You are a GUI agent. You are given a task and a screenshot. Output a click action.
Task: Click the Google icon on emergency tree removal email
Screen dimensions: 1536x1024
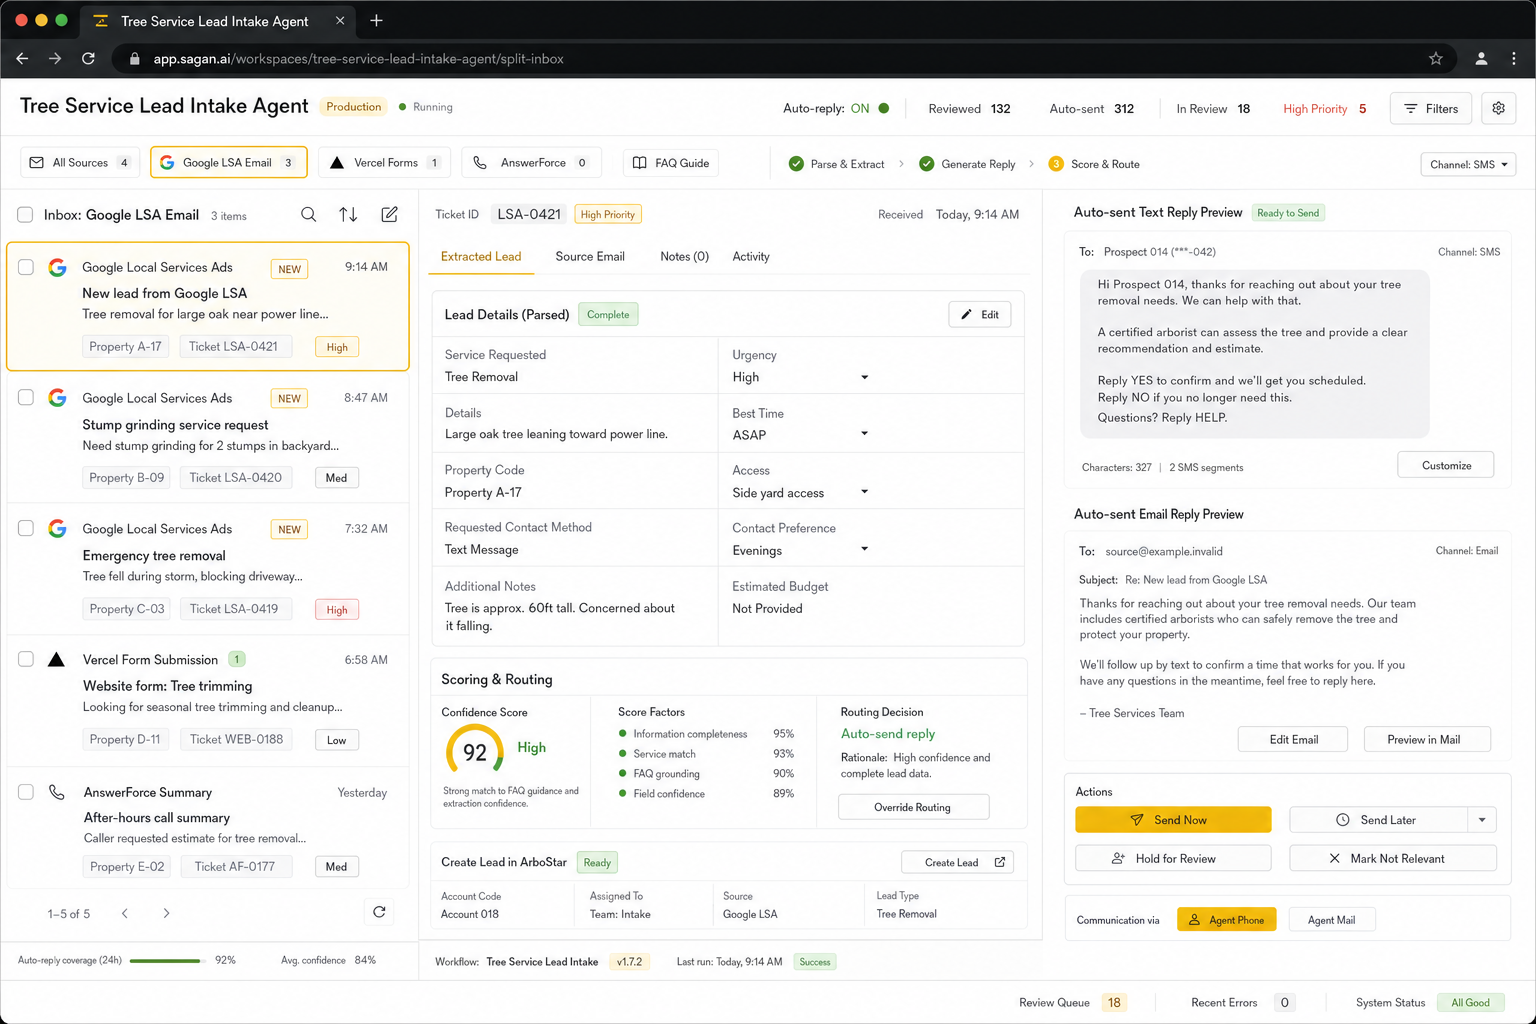[x=58, y=529]
